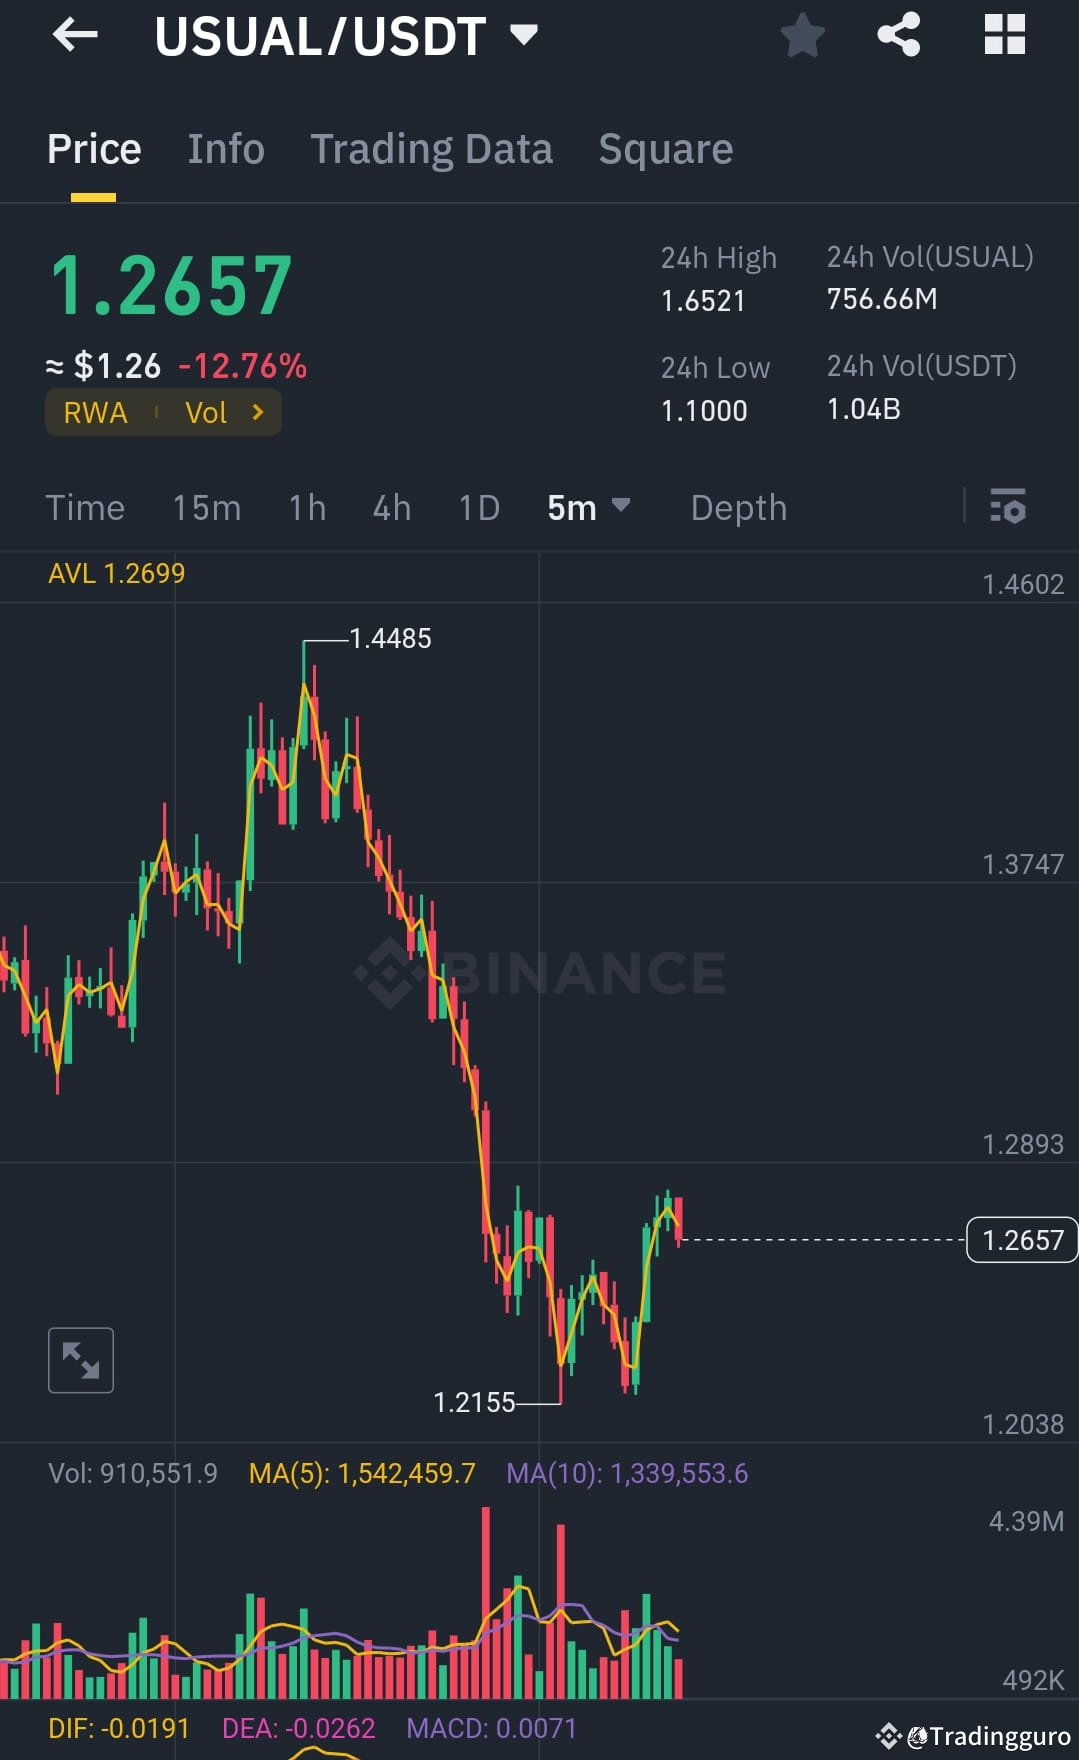Open the Info tab link
The height and width of the screenshot is (1760, 1079).
tap(225, 148)
